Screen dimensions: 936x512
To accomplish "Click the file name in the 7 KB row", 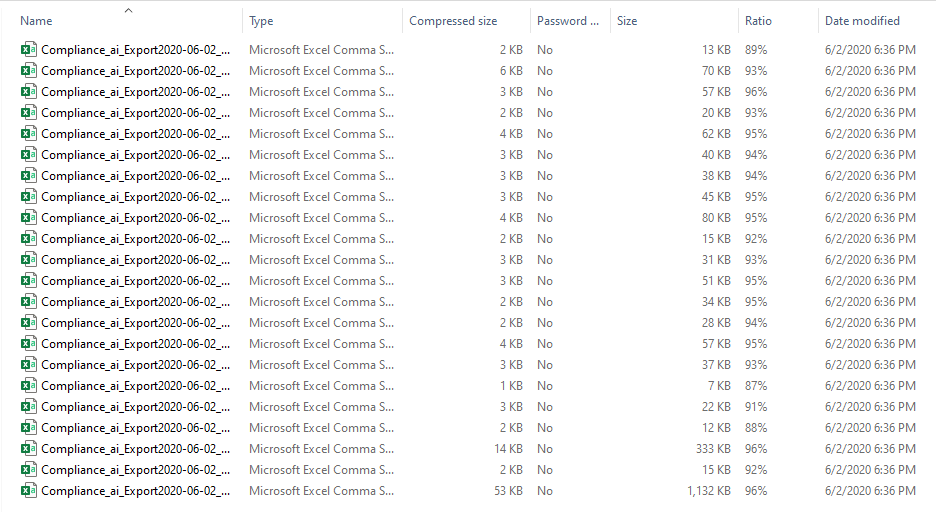I will click(x=136, y=385).
